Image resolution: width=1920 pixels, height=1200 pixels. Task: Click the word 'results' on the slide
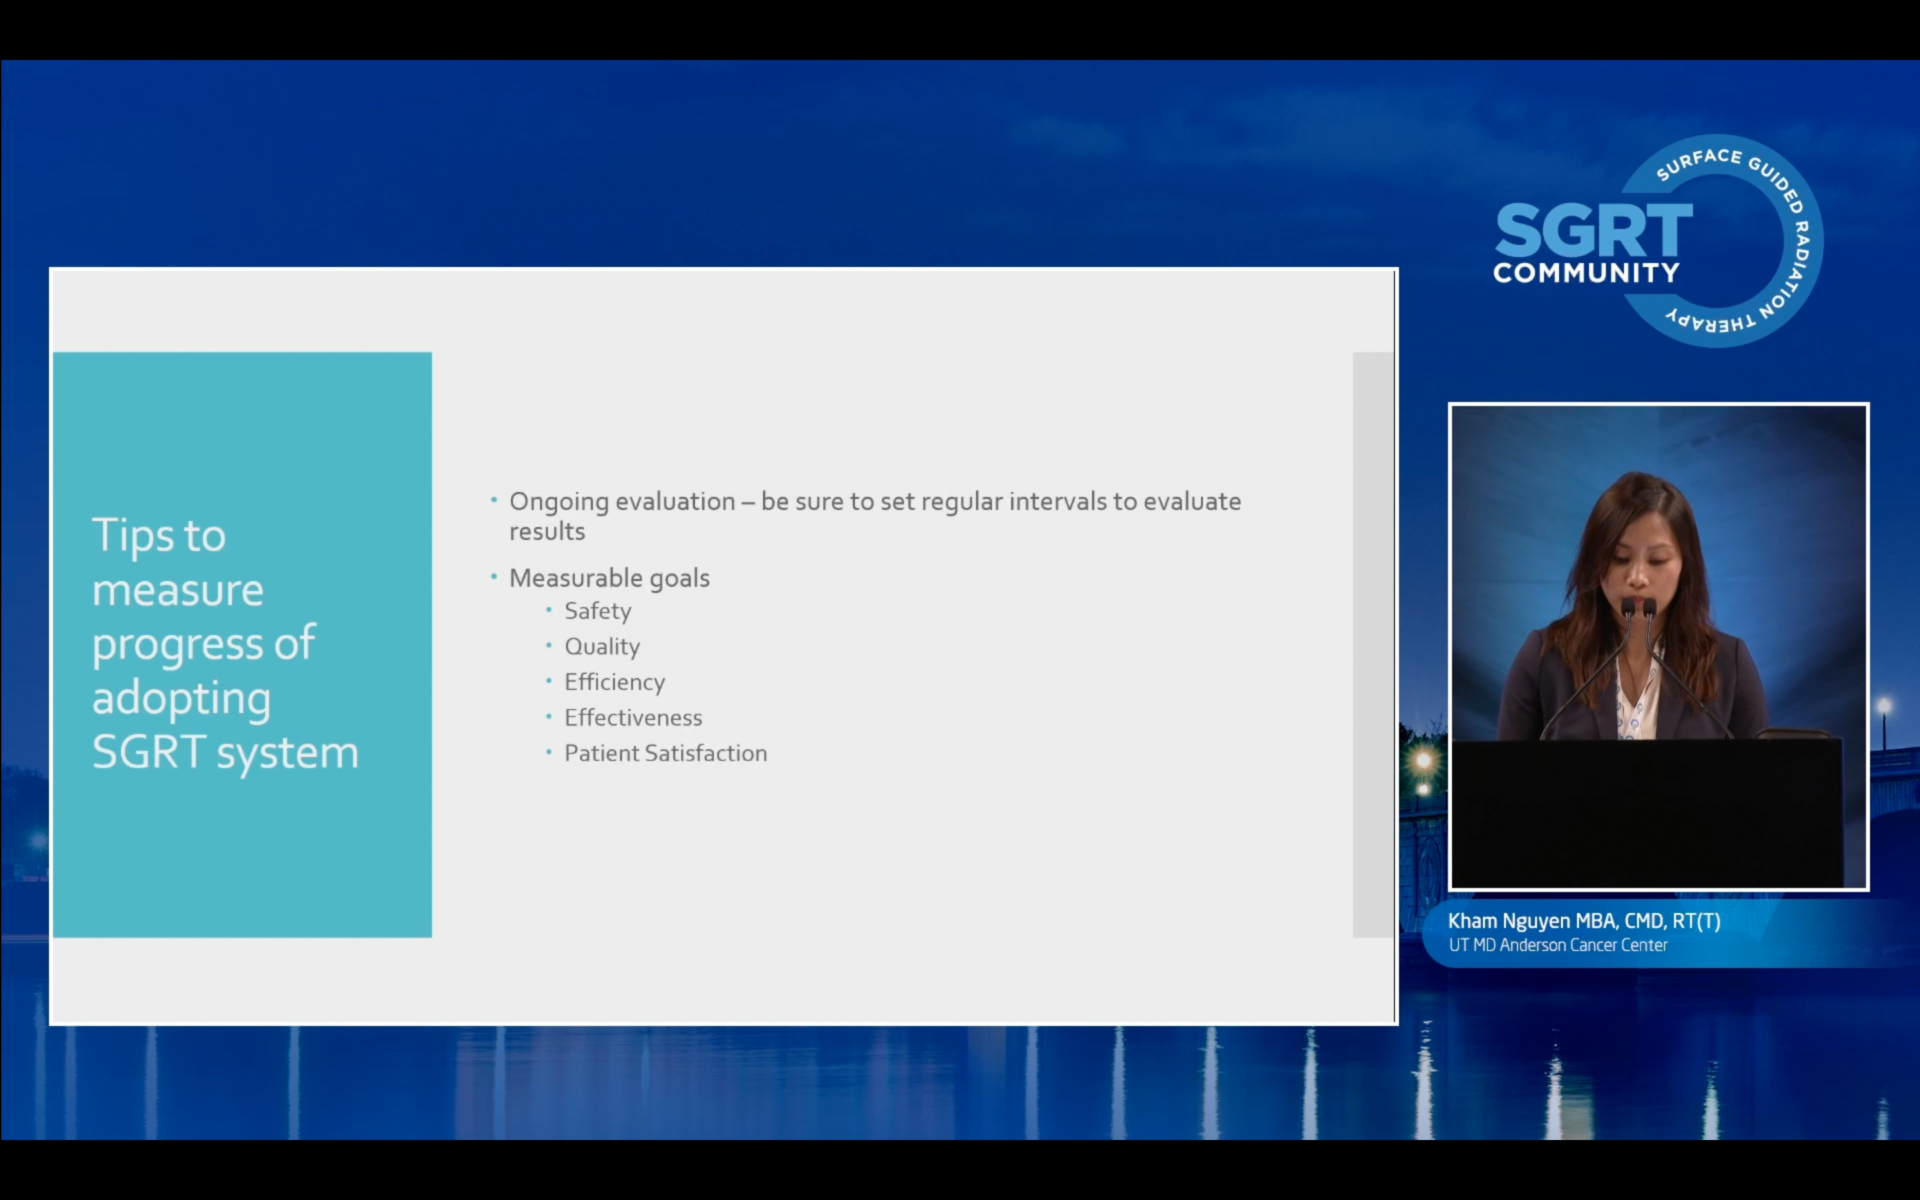547,532
